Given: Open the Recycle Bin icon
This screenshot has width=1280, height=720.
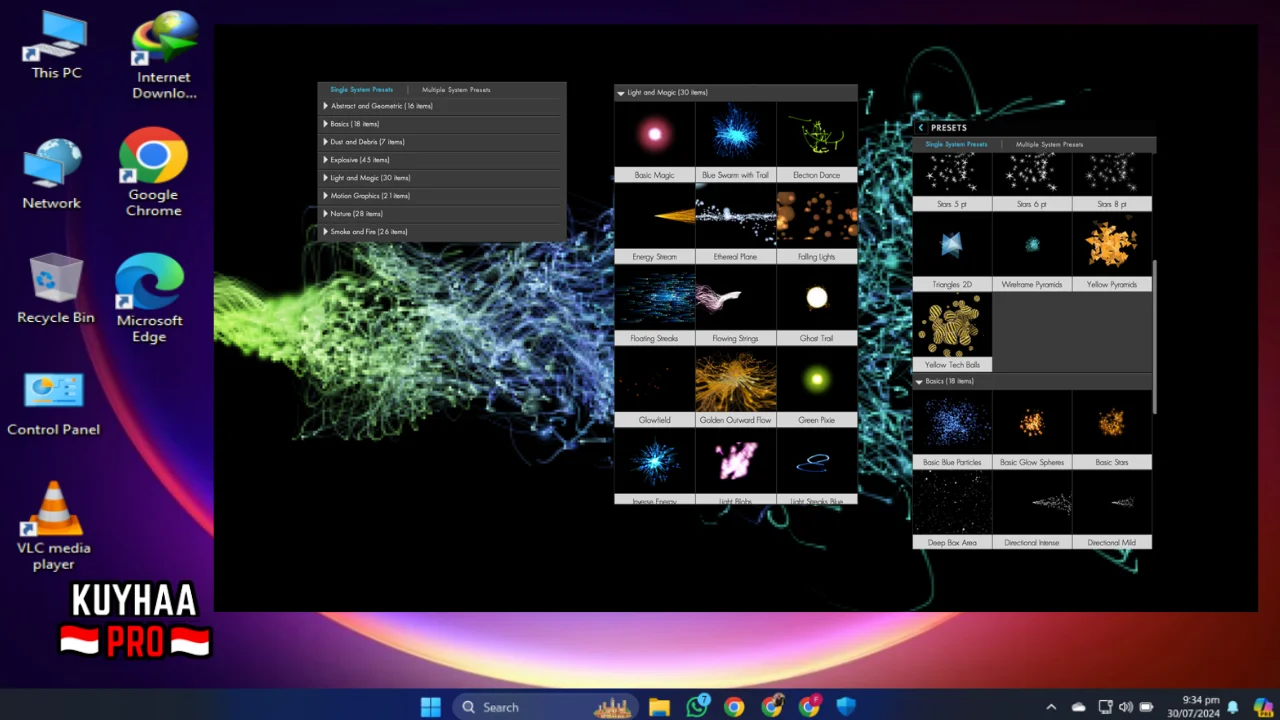Looking at the screenshot, I should click(x=56, y=288).
